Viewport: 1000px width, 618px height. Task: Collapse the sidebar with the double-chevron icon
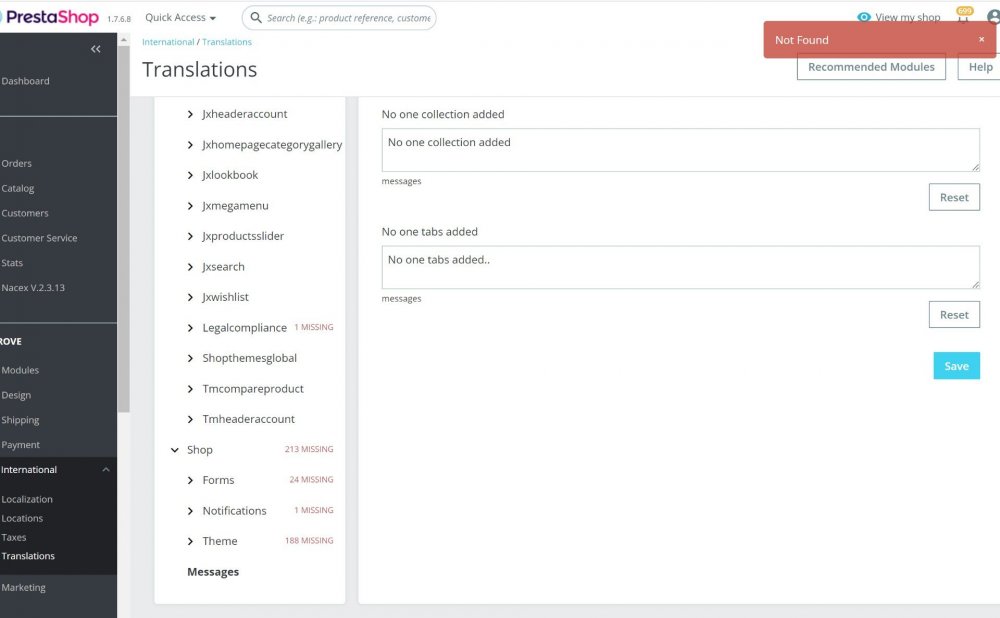95,48
